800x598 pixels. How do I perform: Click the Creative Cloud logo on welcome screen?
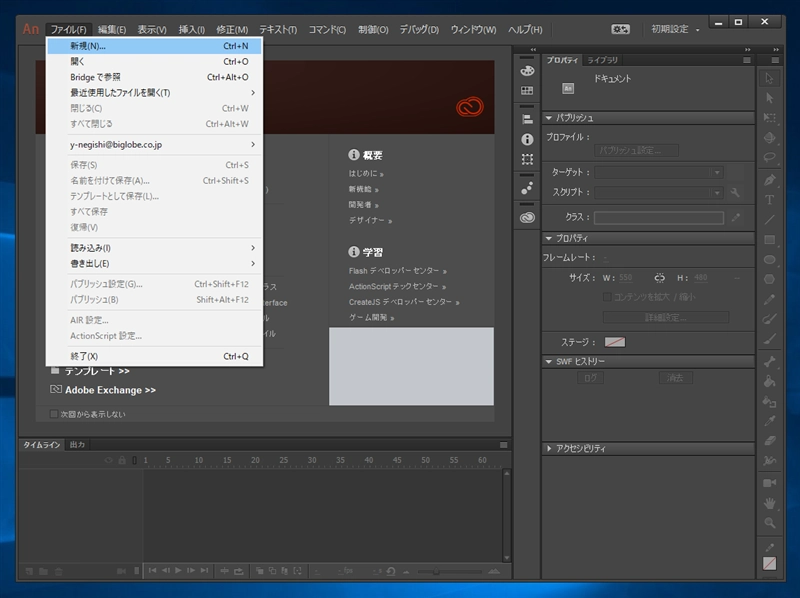coord(469,107)
